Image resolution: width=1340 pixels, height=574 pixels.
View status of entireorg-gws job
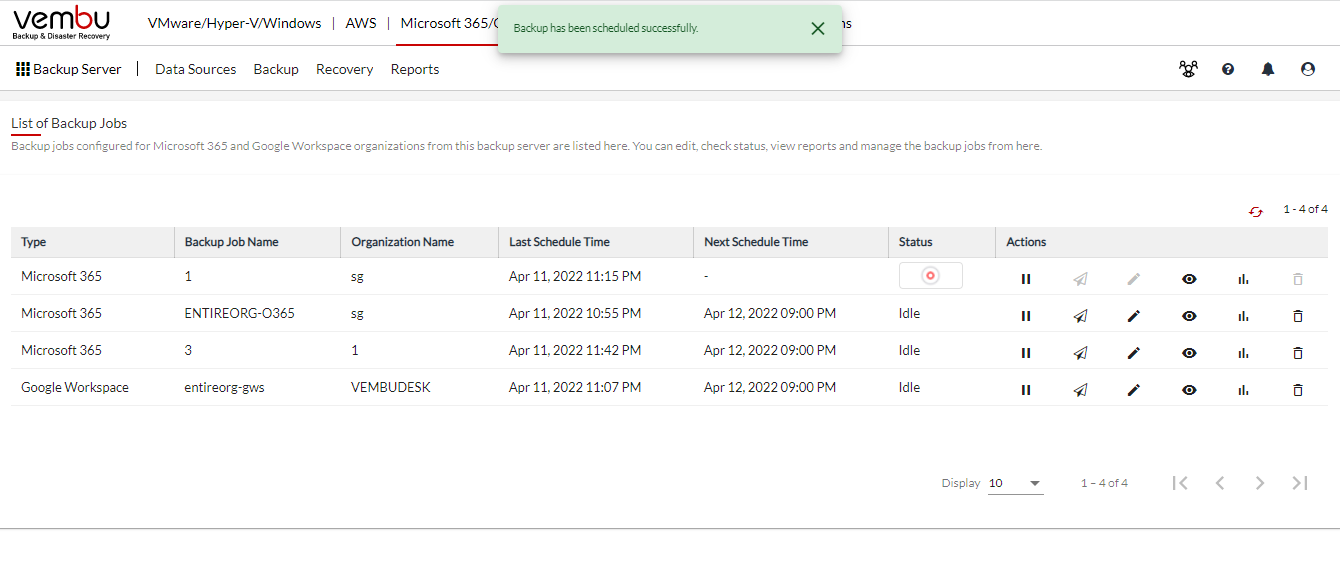[x=1189, y=390]
